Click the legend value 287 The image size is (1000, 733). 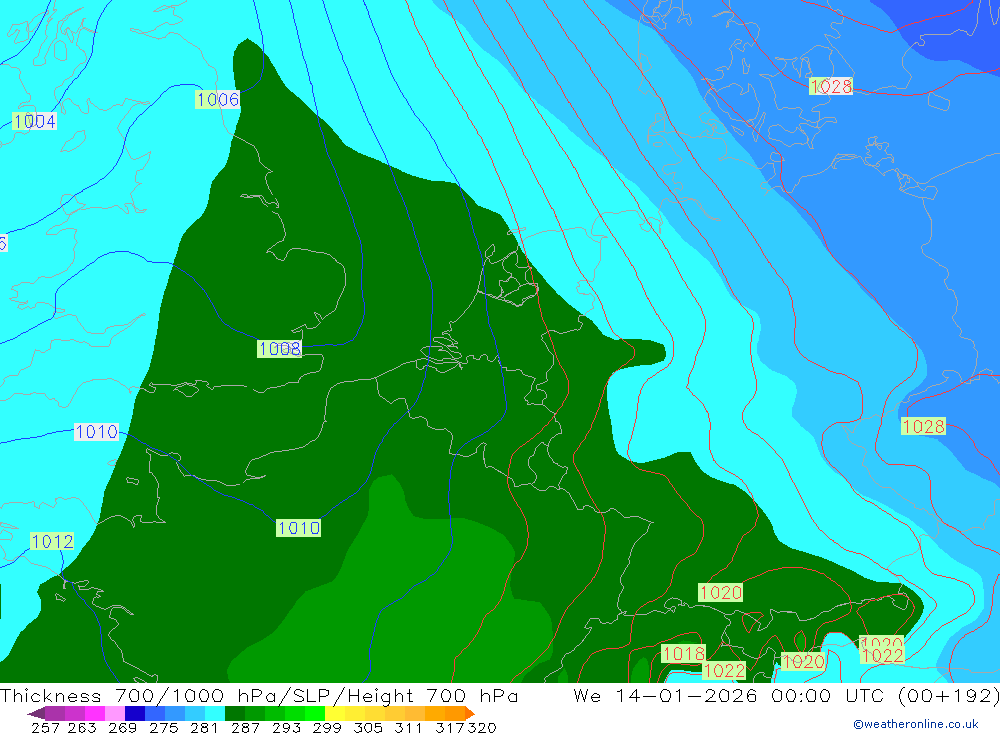tap(245, 728)
